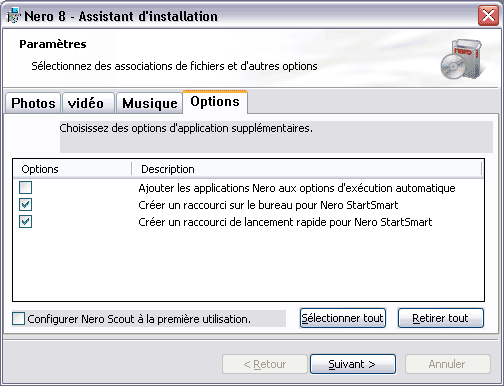The image size is (504, 386).
Task: Uncheck quick launch shortcut for Nero StartSmart
Action: (26, 222)
